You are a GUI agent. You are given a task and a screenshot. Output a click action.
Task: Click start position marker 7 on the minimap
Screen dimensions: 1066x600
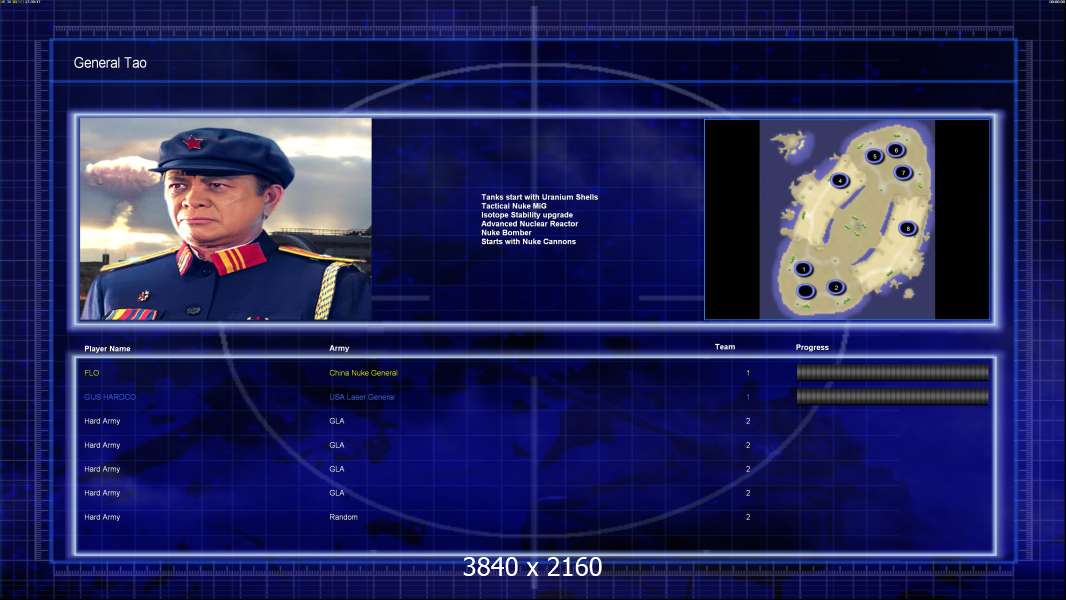[x=903, y=173]
